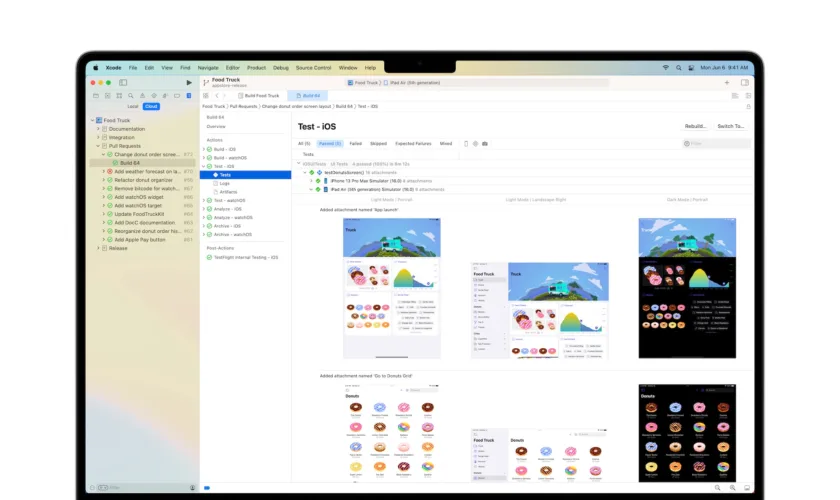Open the Breakpoint navigator
Viewport: 840px width, 500px height.
177,95
